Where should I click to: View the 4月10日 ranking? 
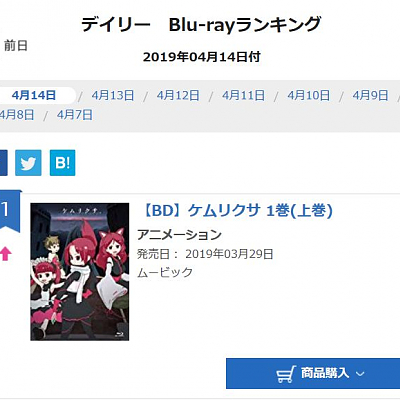[308, 96]
